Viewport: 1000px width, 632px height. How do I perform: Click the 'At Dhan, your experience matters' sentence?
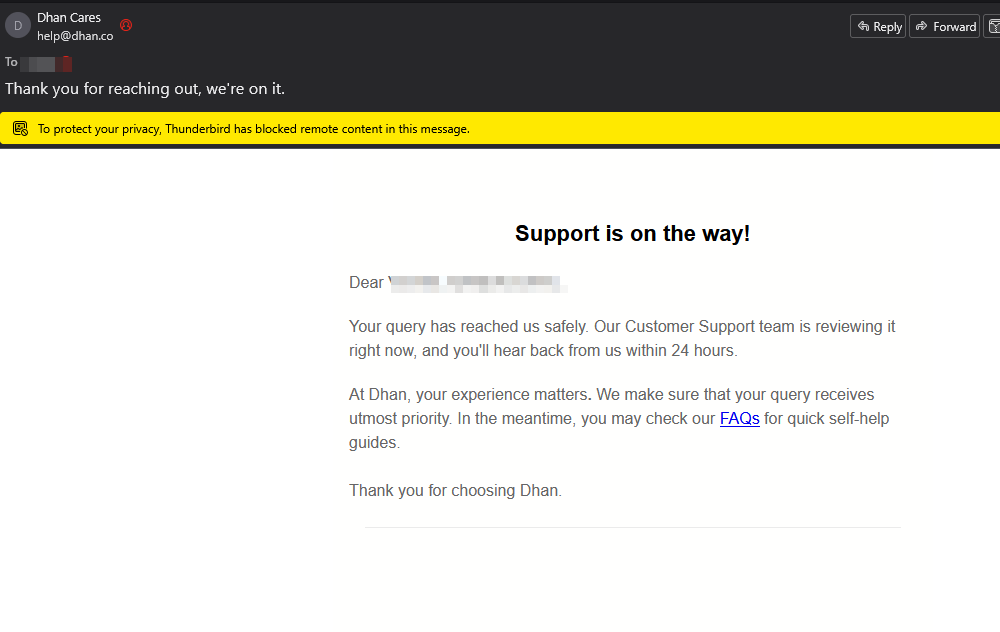click(x=468, y=395)
